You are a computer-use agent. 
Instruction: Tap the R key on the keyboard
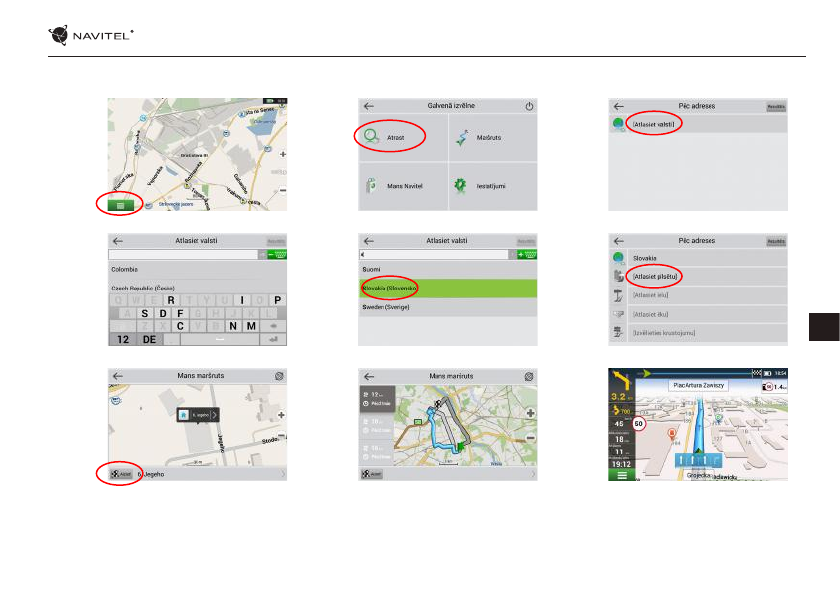point(171,300)
